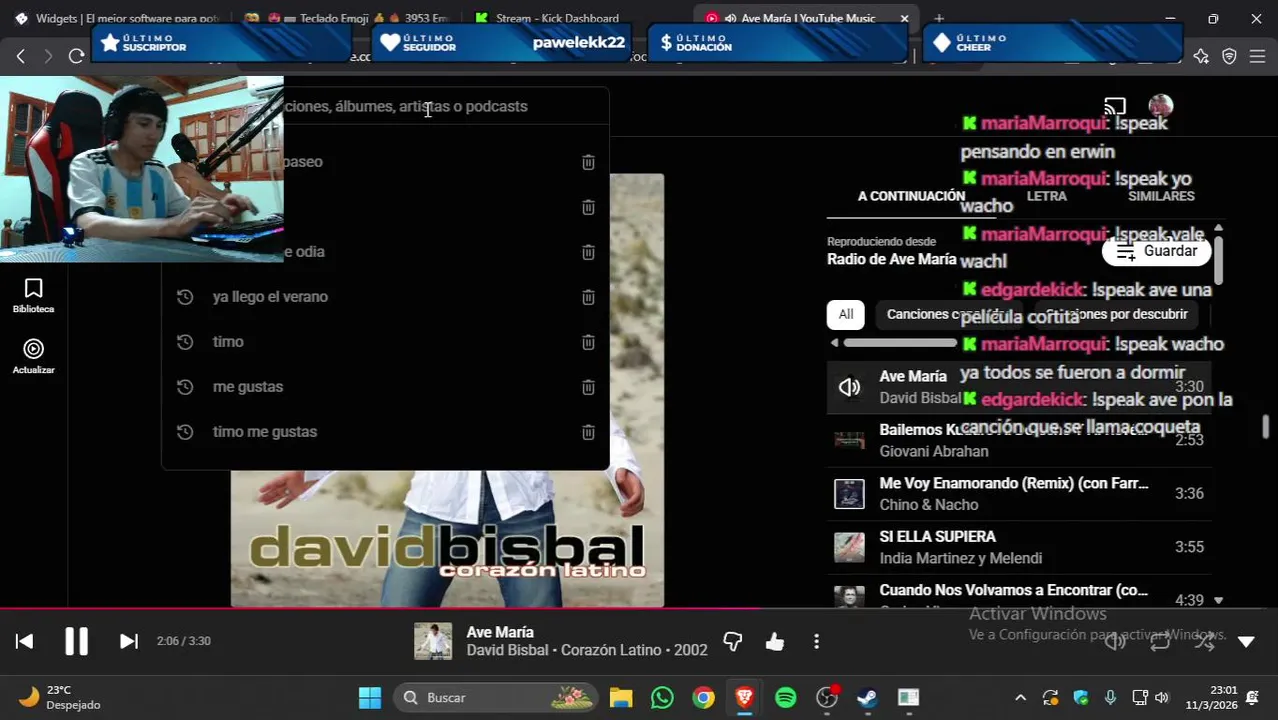
Task: Switch to the A CONTINUACIÓN tab
Action: coord(911,196)
